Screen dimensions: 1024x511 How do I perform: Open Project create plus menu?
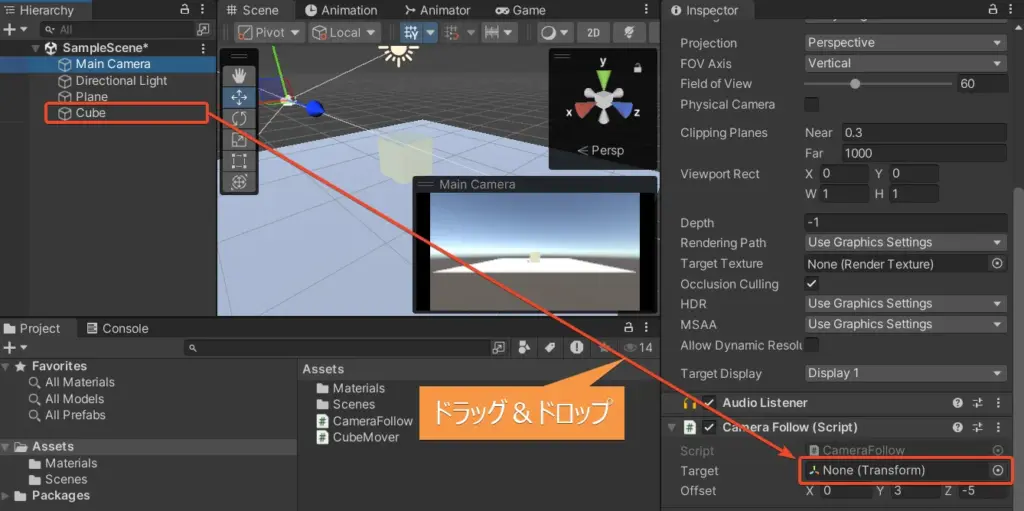pyautogui.click(x=15, y=348)
